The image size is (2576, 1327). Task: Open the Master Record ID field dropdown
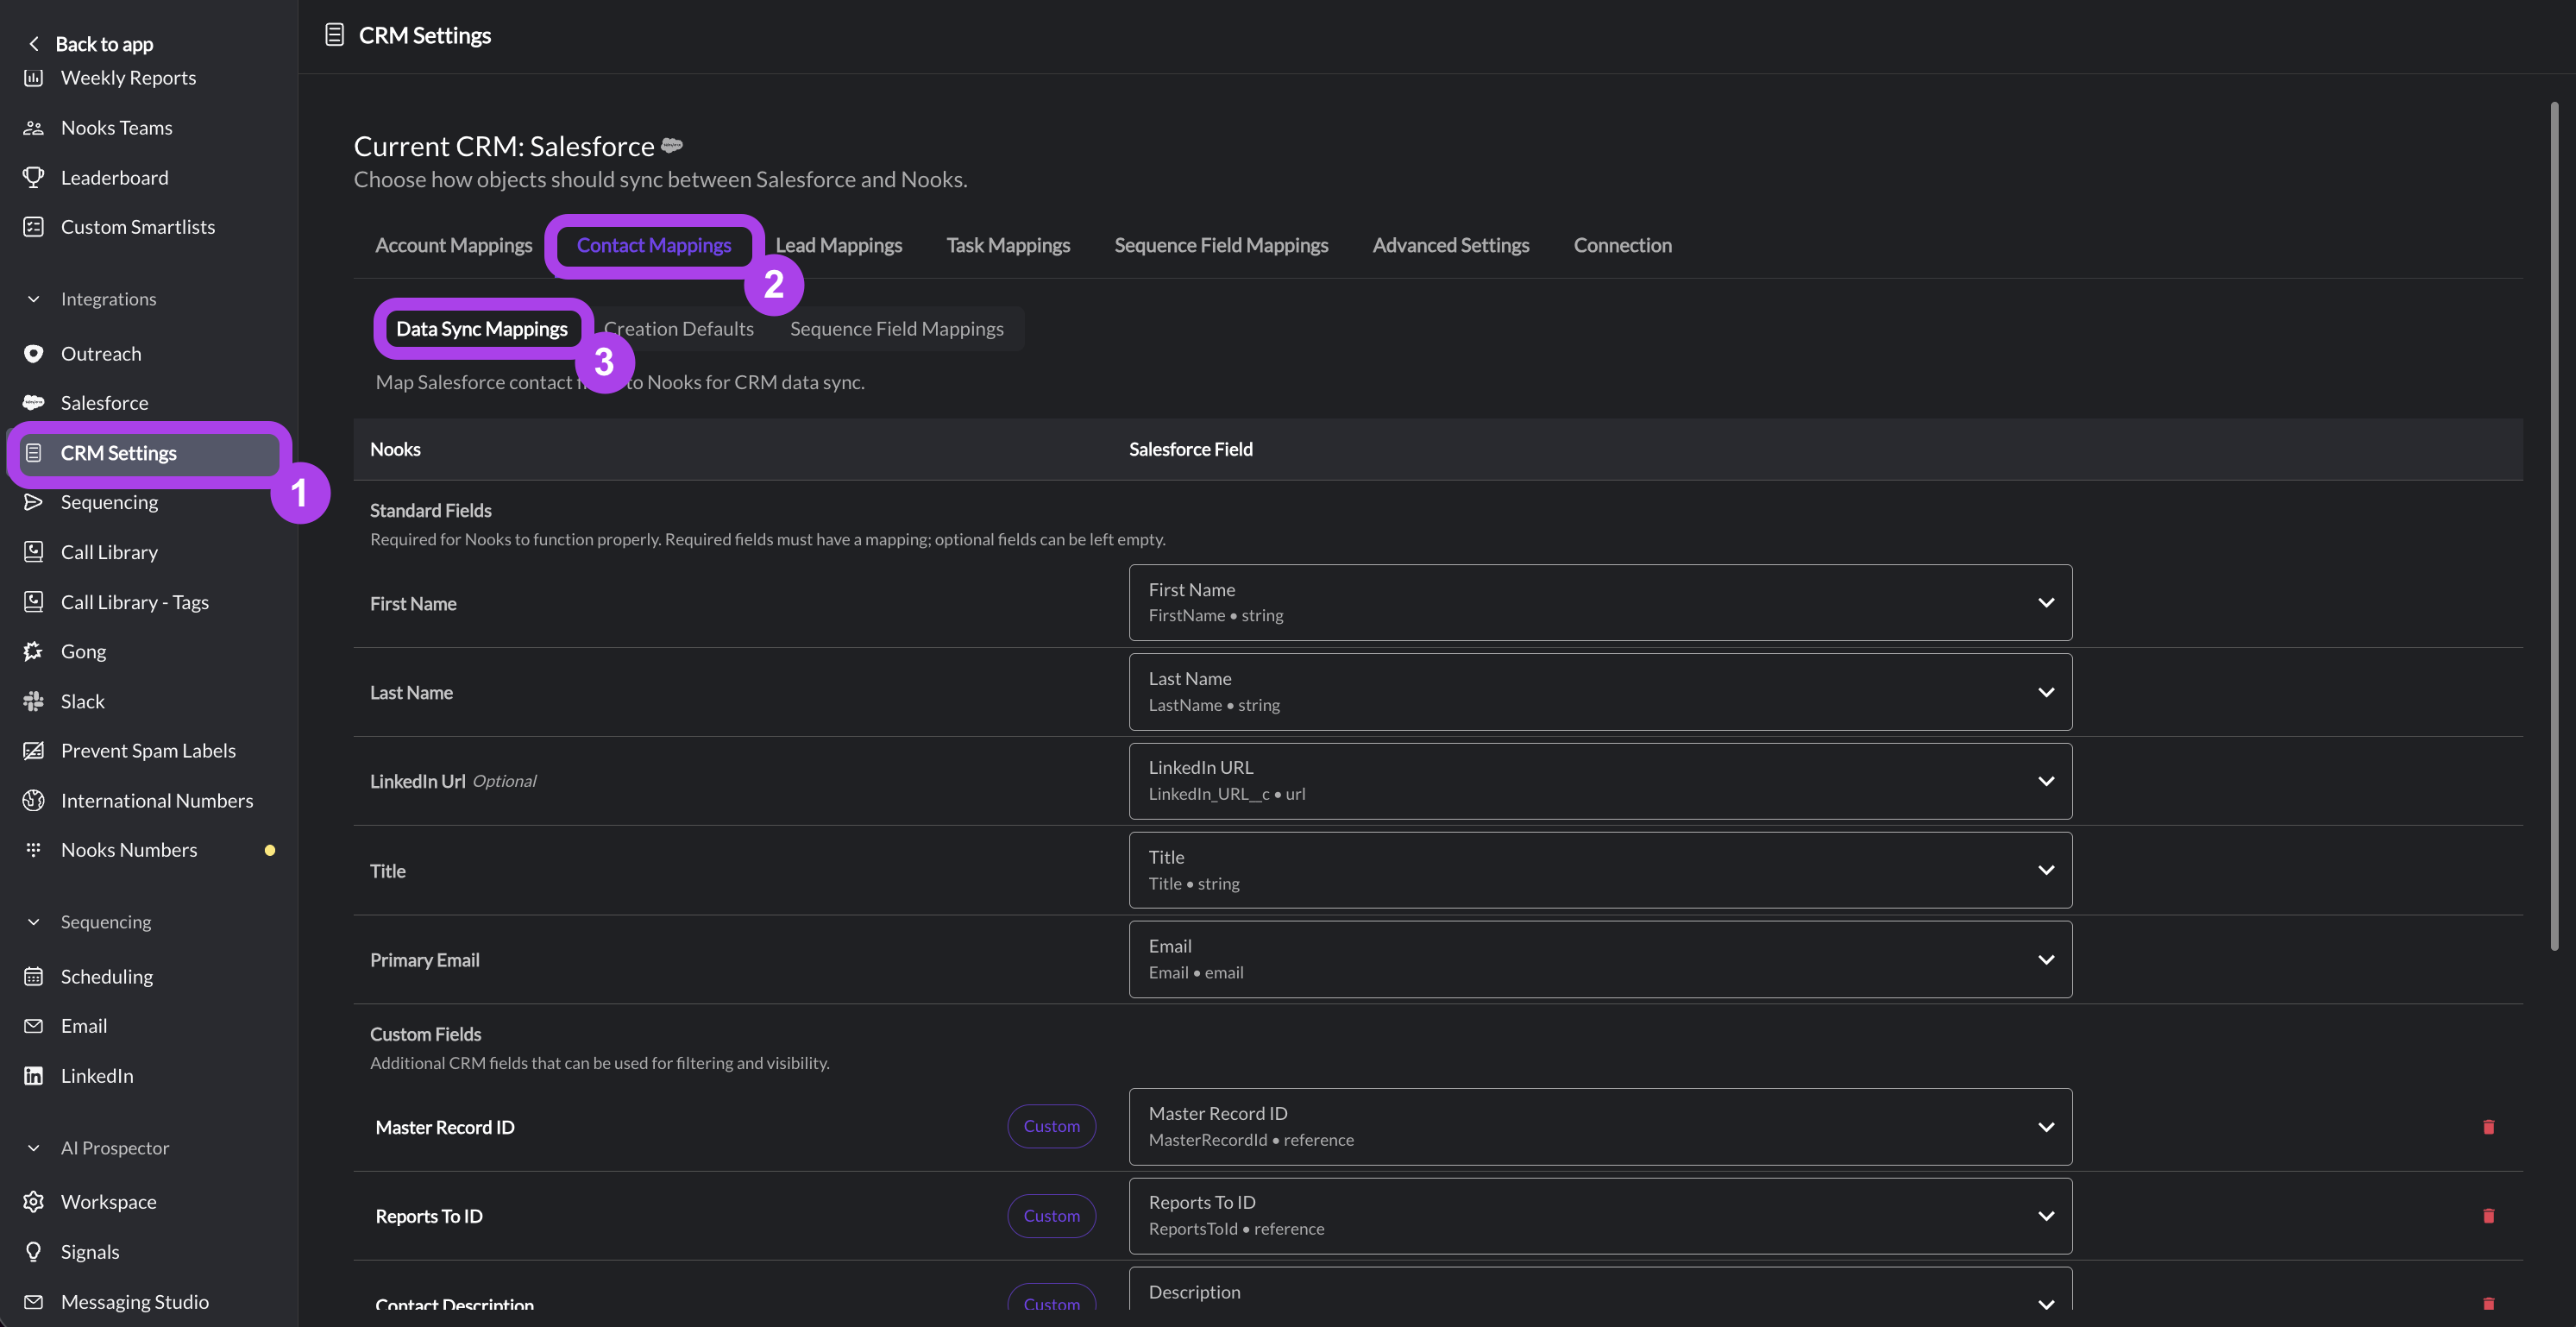[x=1600, y=1127]
